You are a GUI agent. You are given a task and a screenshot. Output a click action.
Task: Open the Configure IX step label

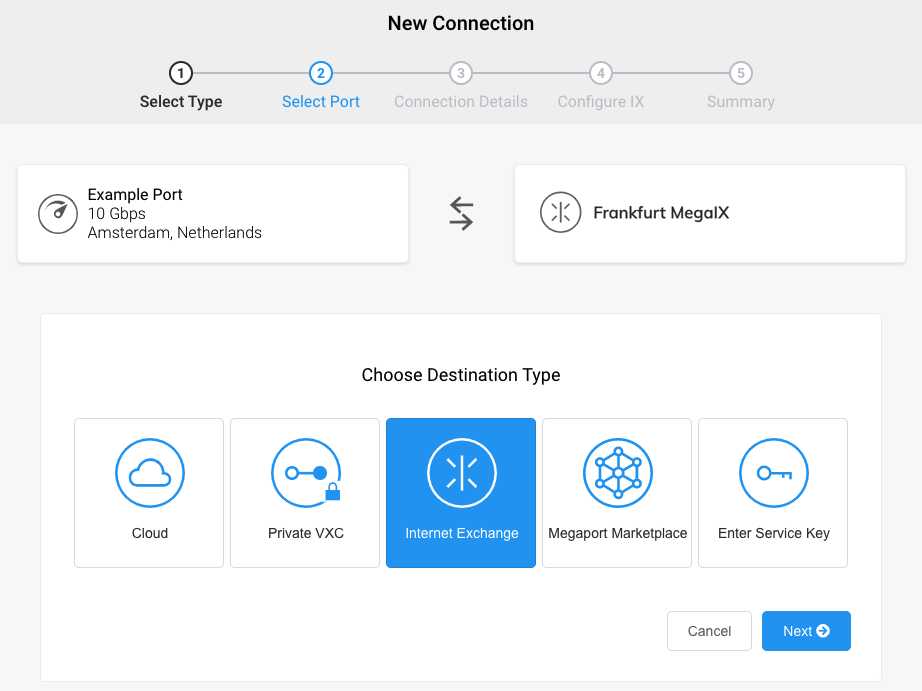[601, 102]
